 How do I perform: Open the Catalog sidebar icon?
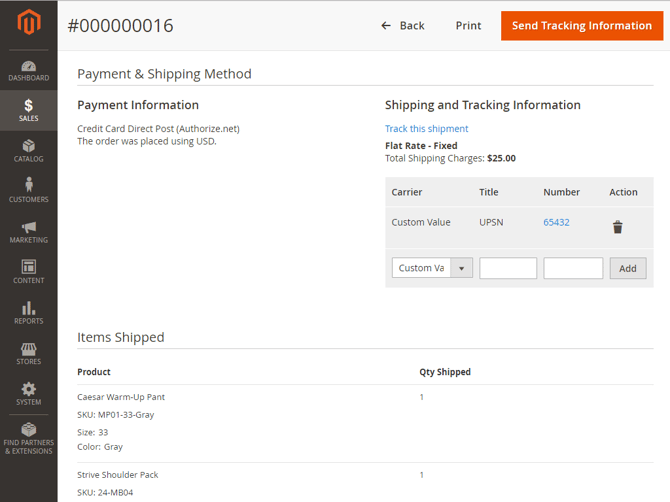coord(28,150)
